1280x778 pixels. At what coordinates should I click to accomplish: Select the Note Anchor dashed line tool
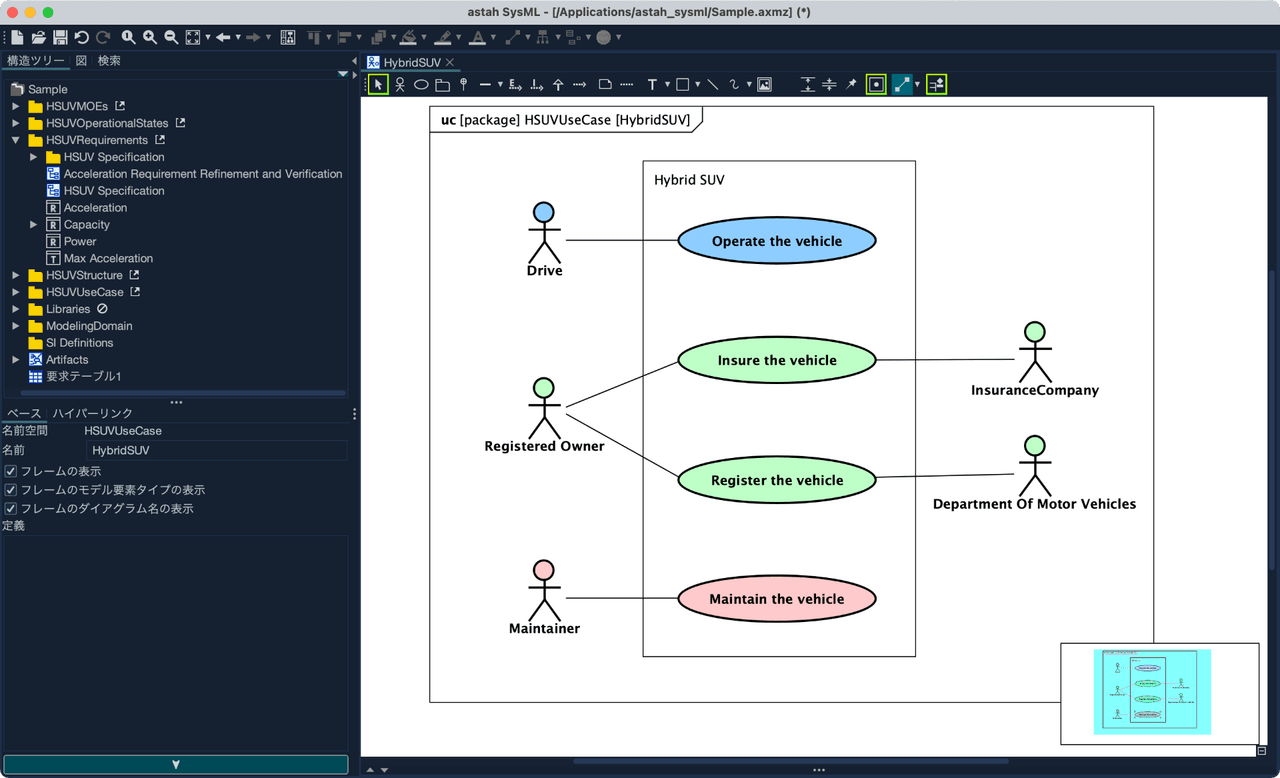(x=626, y=85)
